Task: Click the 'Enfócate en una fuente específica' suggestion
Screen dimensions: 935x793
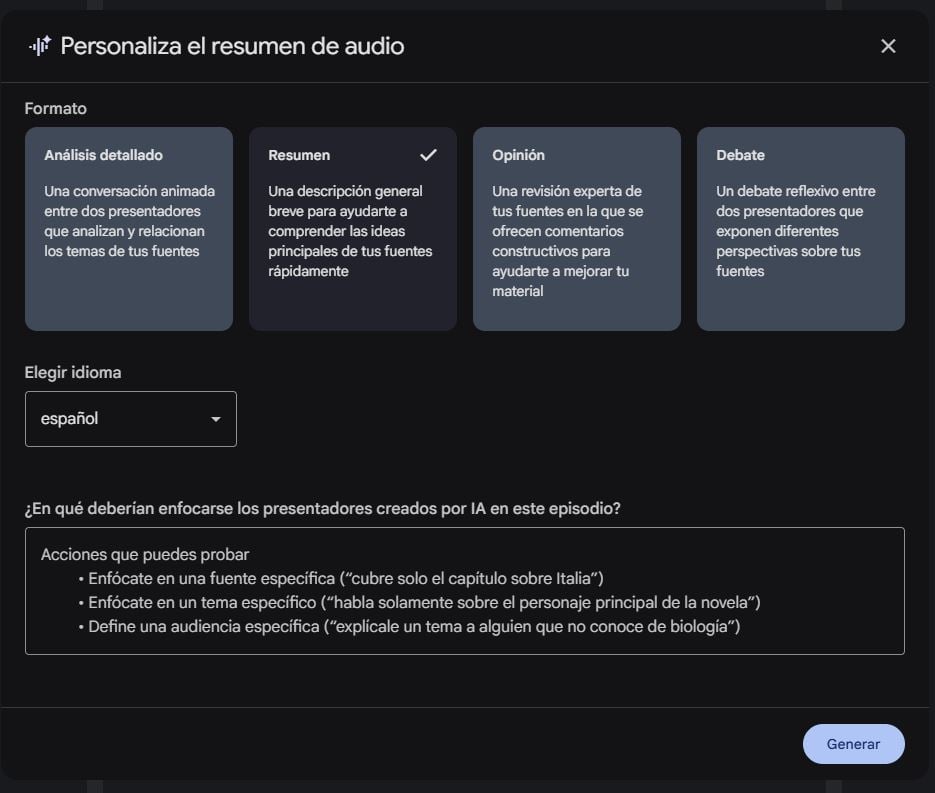Action: pos(345,579)
